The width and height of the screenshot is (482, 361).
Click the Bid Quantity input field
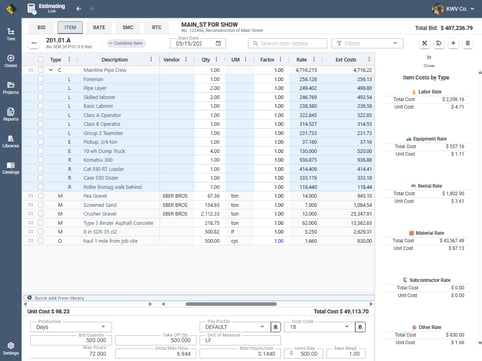[x=71, y=340]
